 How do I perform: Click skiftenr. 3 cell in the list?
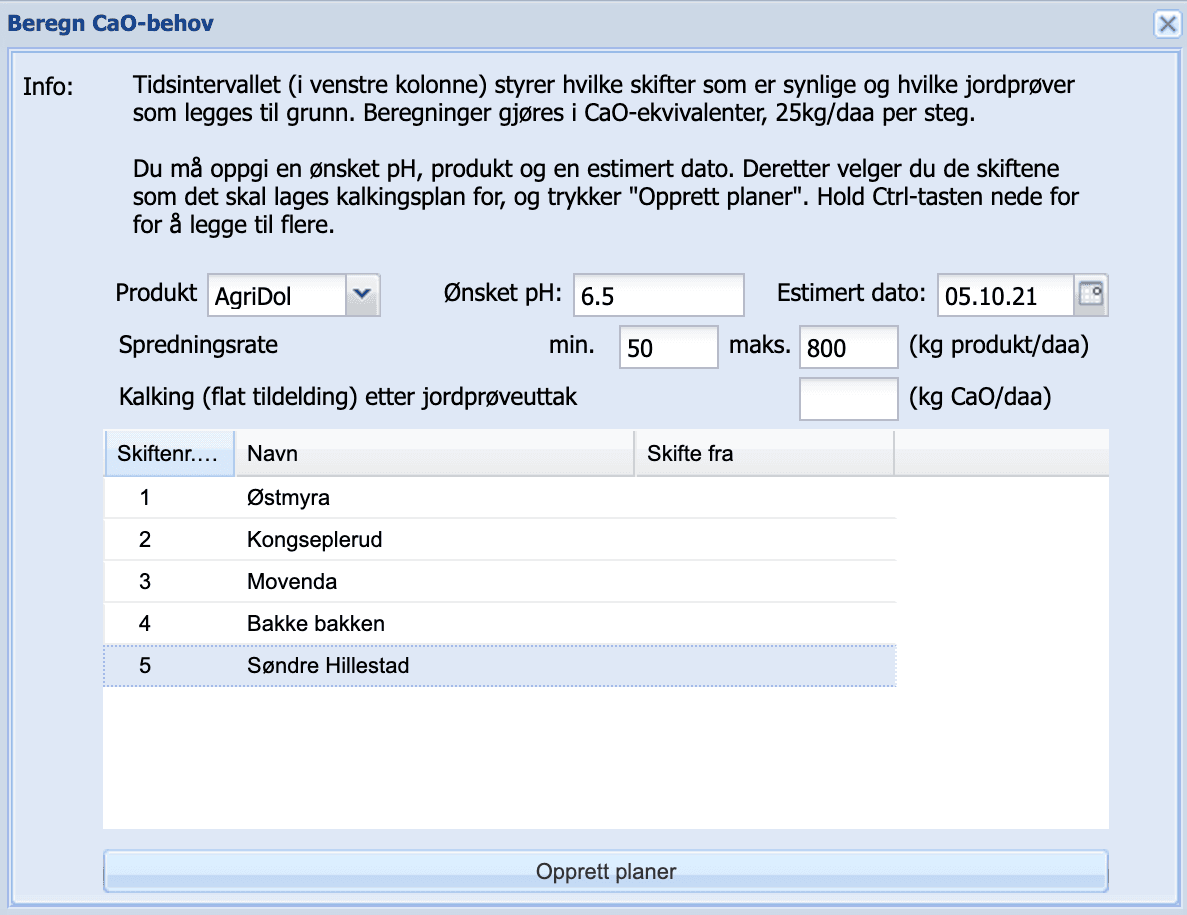pyautogui.click(x=145, y=581)
